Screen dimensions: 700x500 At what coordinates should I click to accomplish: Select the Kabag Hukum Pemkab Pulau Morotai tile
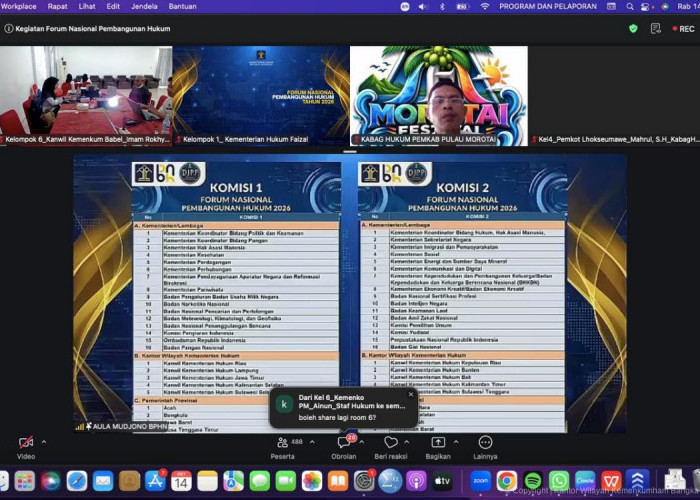click(438, 96)
